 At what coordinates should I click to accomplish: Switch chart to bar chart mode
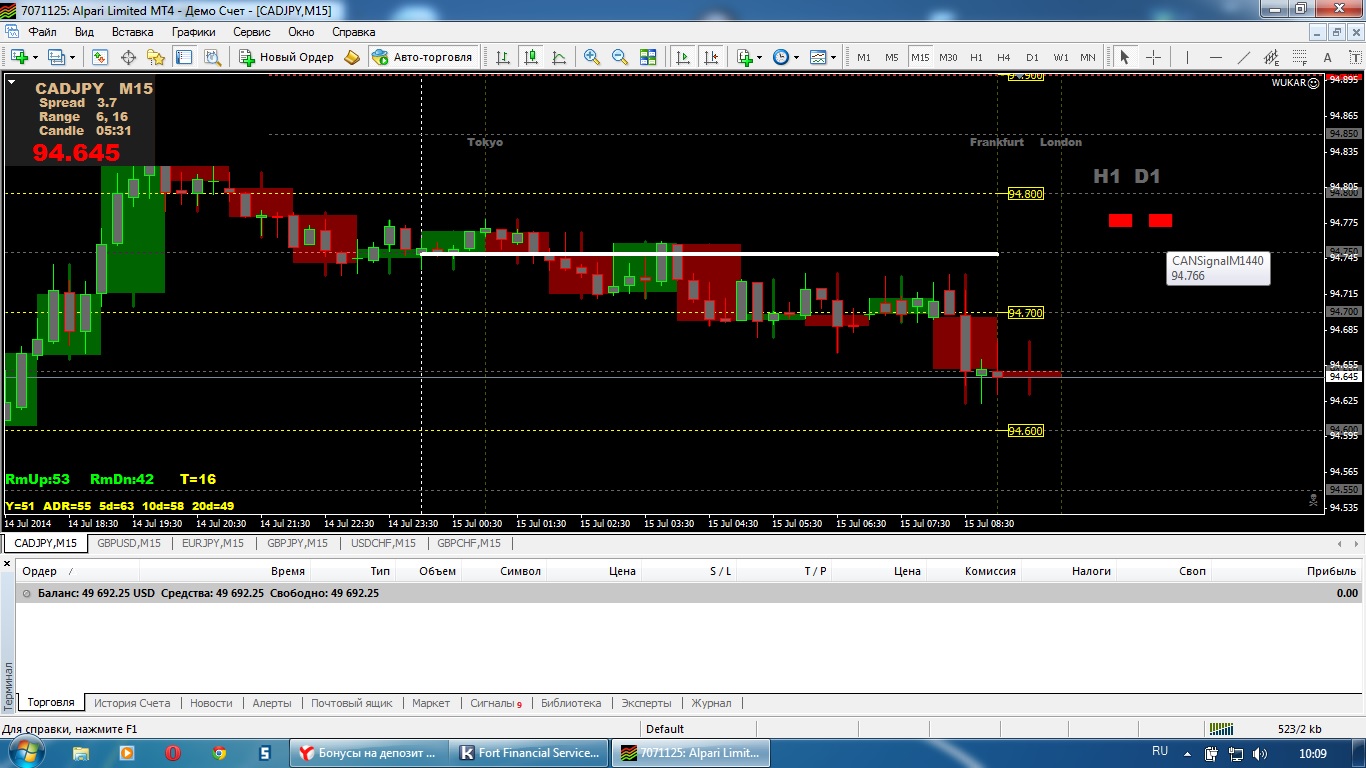[x=502, y=57]
